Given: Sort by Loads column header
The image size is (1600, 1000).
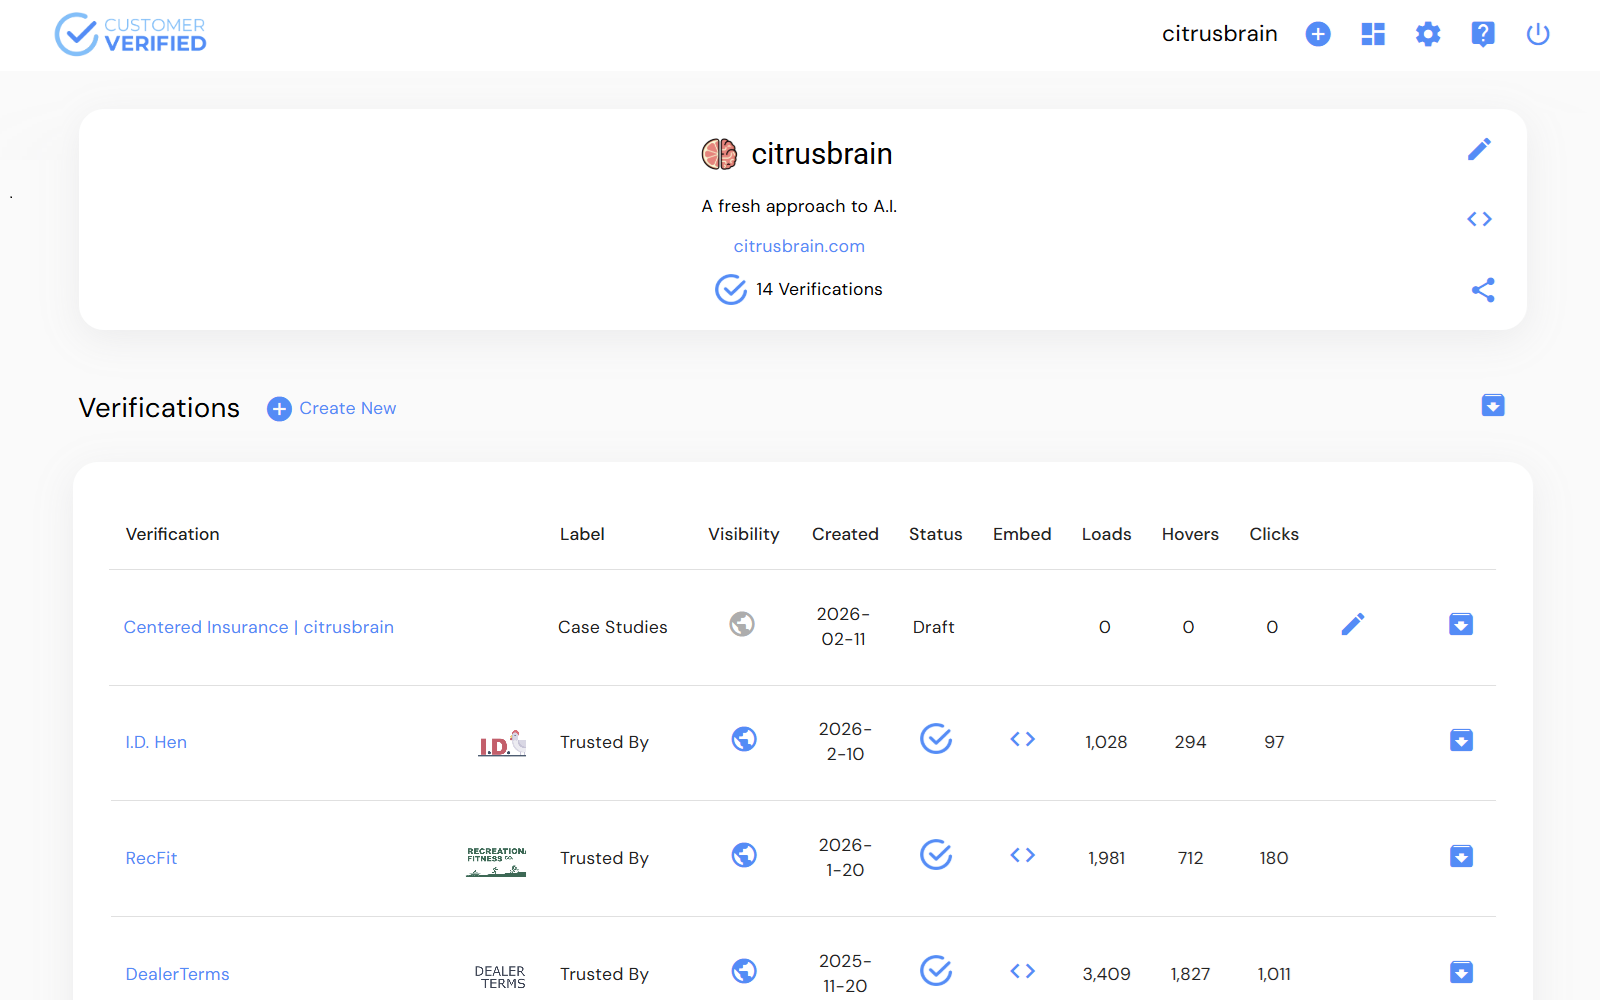Looking at the screenshot, I should [1107, 534].
